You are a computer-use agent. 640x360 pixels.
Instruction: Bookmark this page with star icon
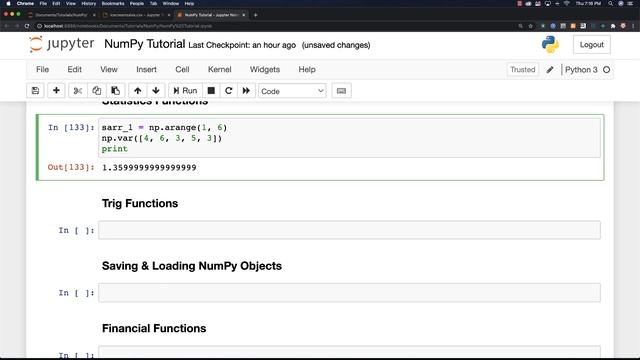[x=531, y=26]
